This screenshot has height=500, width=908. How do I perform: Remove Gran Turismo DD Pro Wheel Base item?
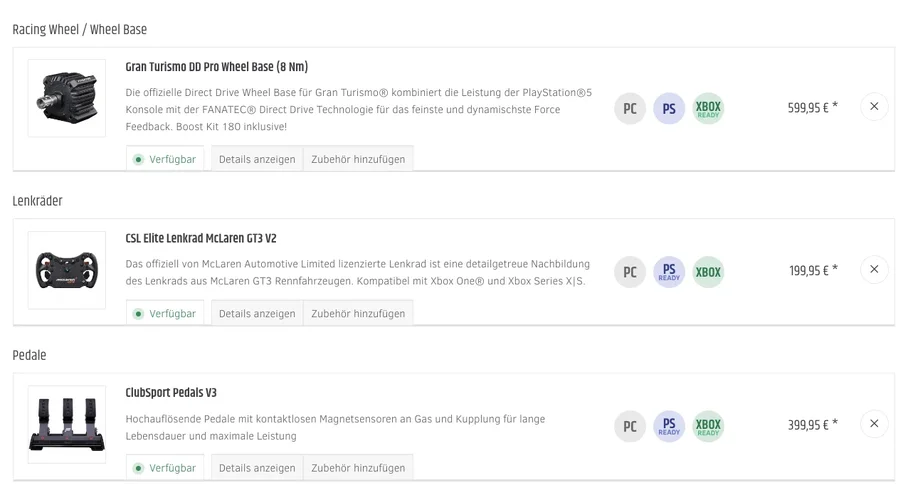coord(874,106)
